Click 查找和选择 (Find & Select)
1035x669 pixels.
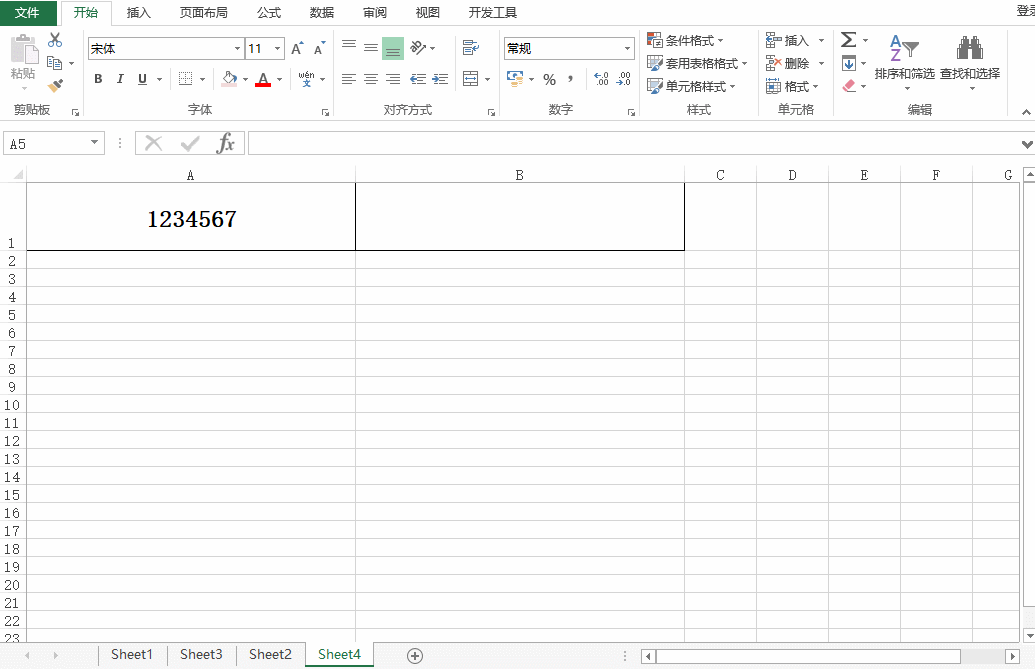(x=970, y=62)
